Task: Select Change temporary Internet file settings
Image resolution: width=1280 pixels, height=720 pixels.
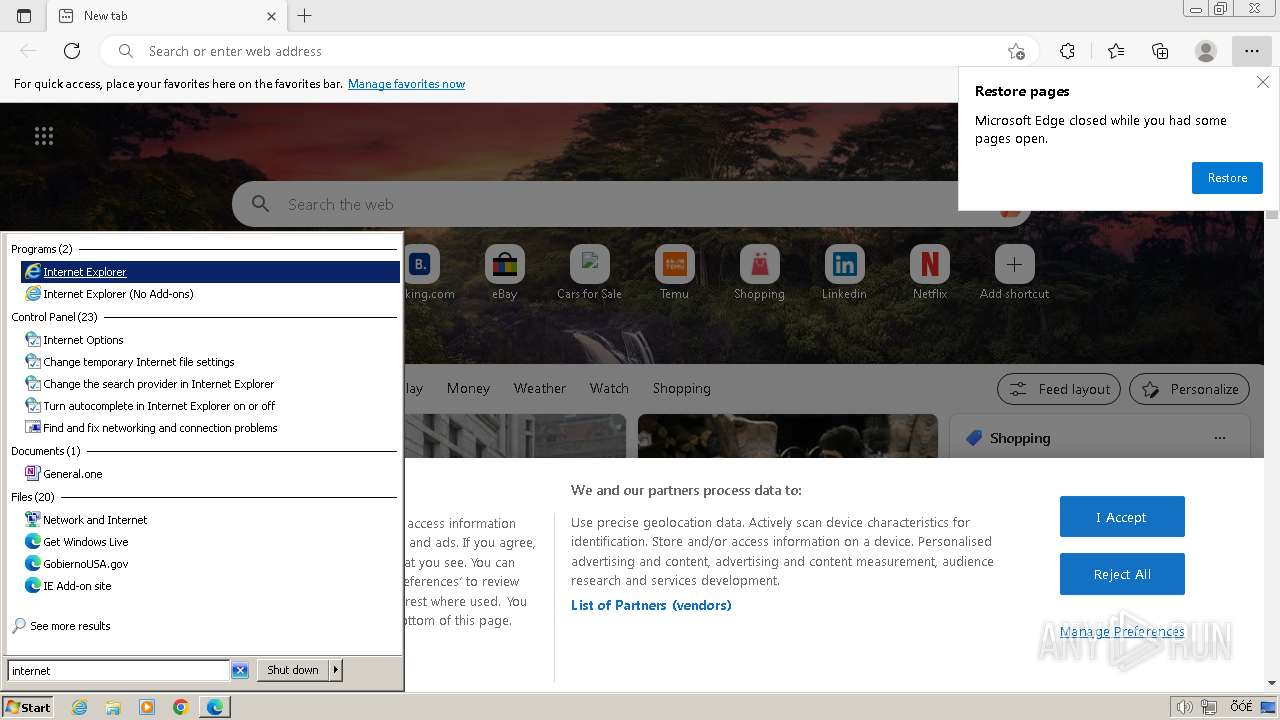Action: (x=210, y=362)
